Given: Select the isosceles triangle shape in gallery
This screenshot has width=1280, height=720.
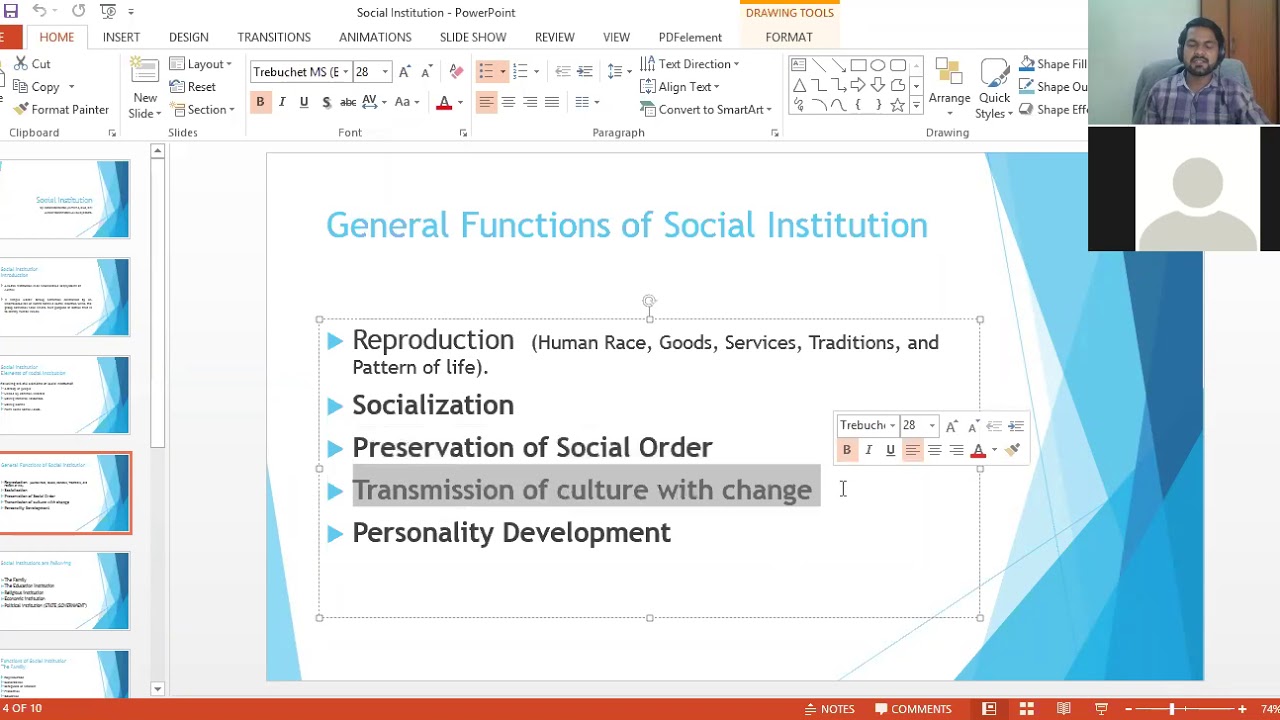Looking at the screenshot, I should 799,85.
